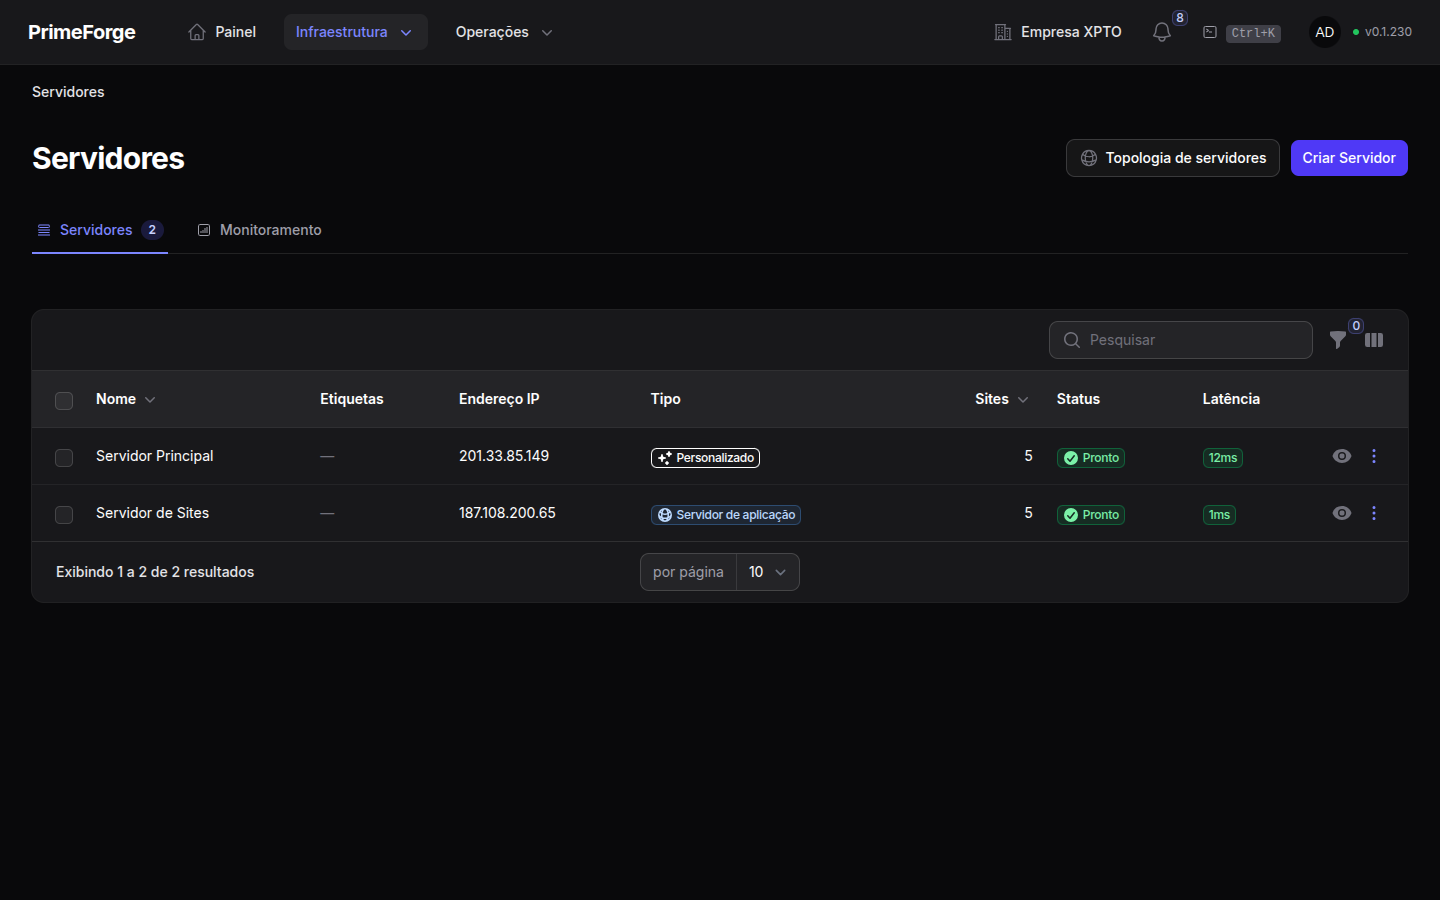The height and width of the screenshot is (900, 1440).
Task: Sort the table by Nome column
Action: click(126, 399)
